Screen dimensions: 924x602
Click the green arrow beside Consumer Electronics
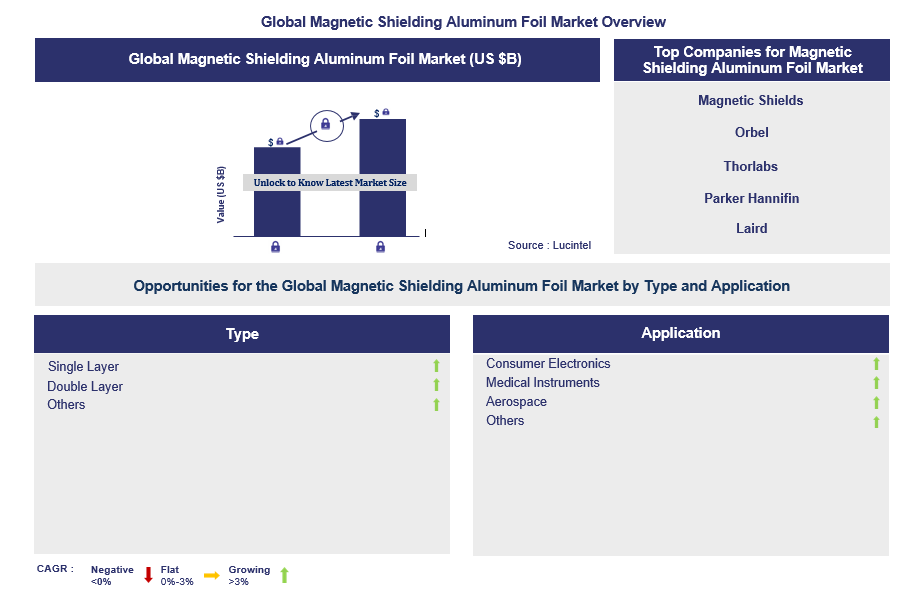click(x=876, y=364)
